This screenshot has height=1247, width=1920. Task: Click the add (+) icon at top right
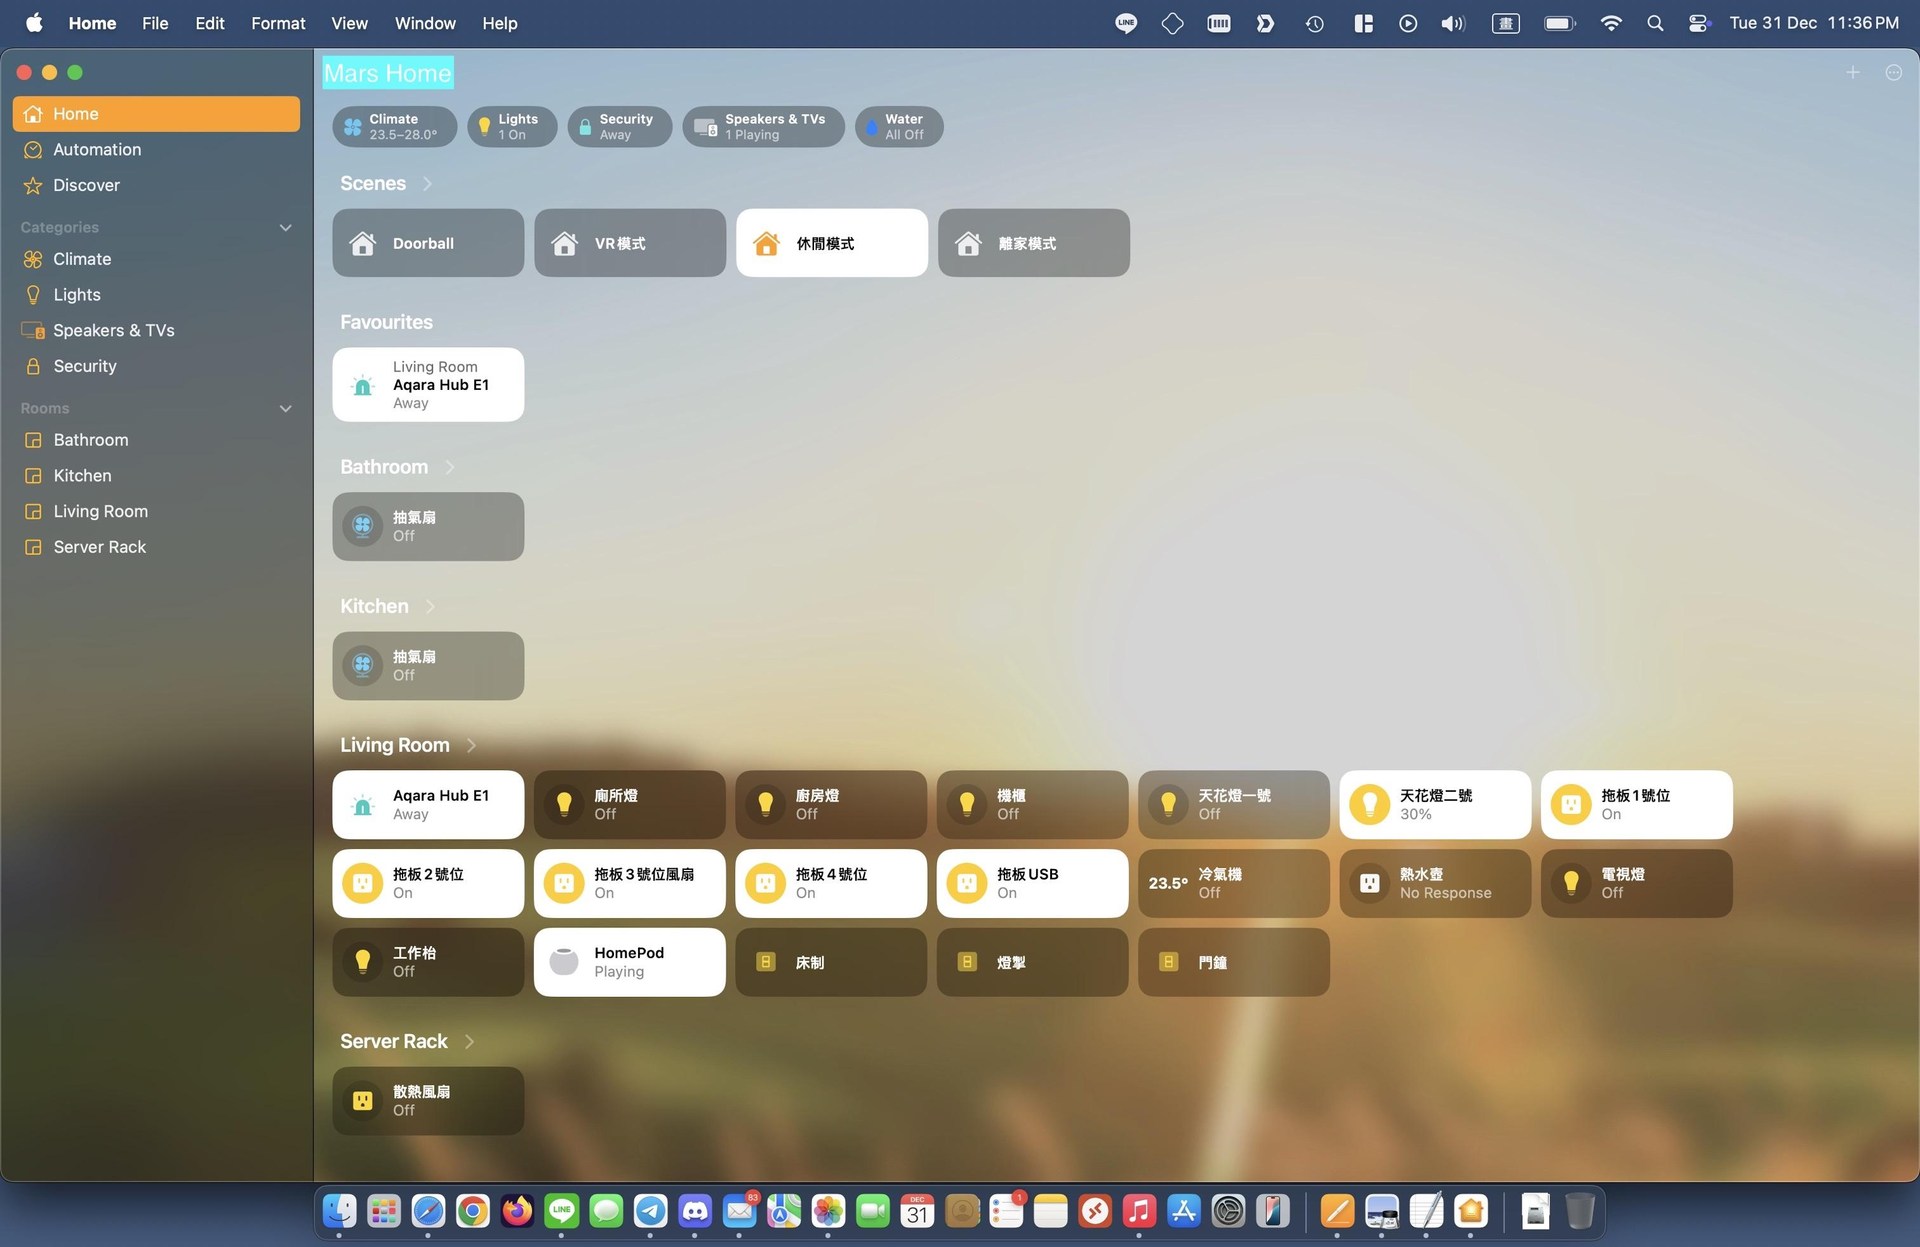(1852, 73)
